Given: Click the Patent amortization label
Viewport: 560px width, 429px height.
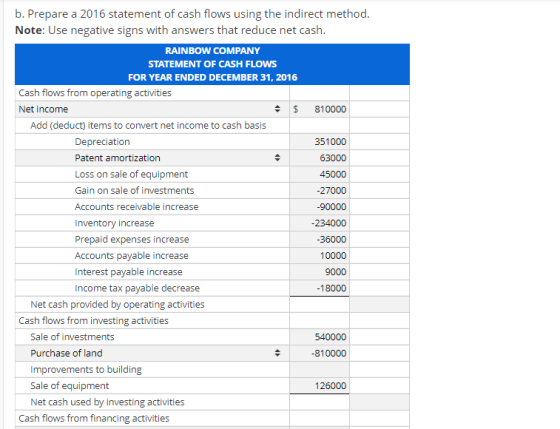Looking at the screenshot, I should click(118, 158).
